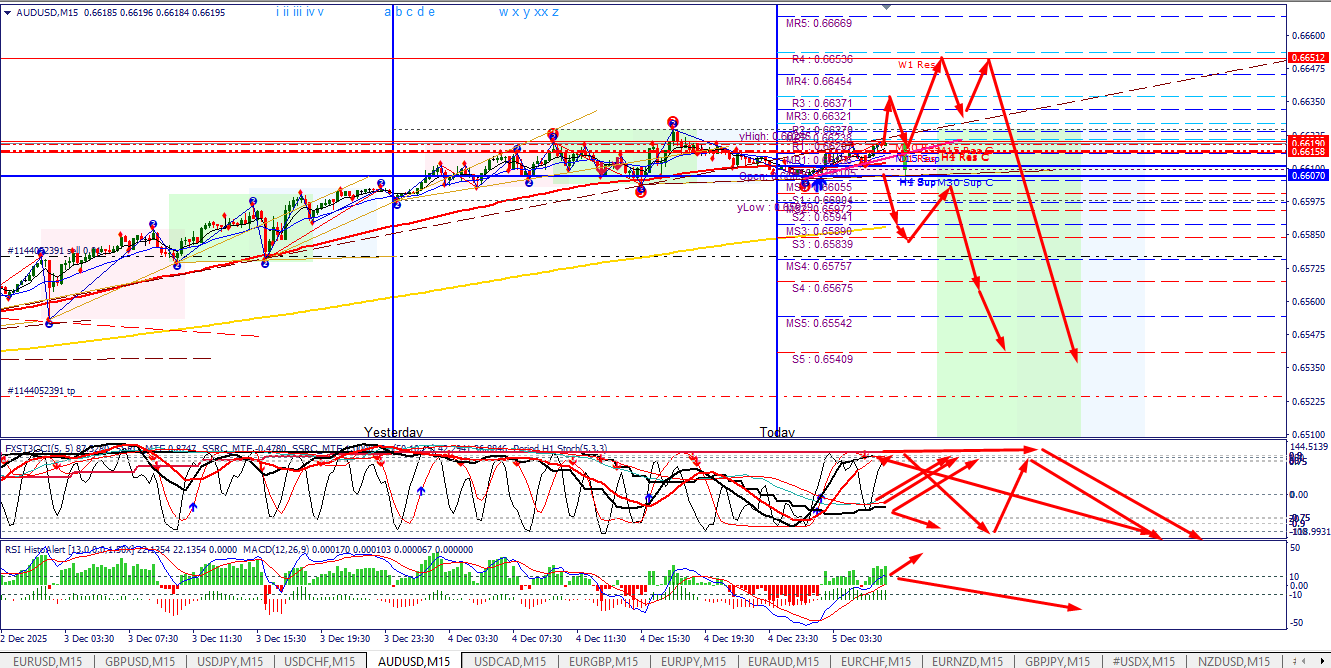
Task: Click the wave labels w x y xx z
Action: pyautogui.click(x=529, y=12)
